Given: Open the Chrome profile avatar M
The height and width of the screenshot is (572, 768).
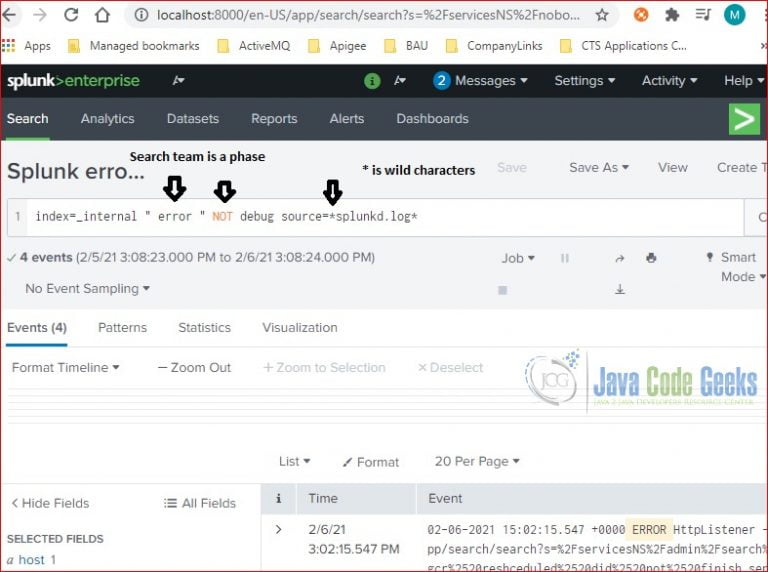Looking at the screenshot, I should 734,15.
